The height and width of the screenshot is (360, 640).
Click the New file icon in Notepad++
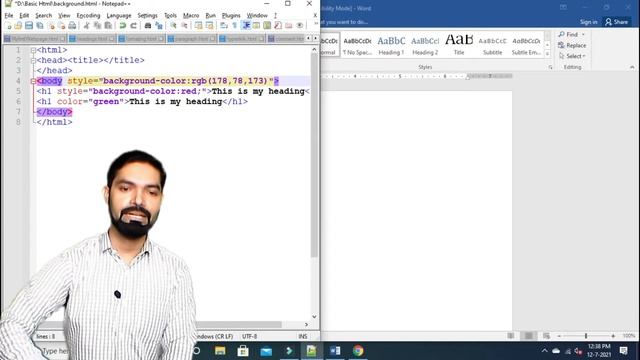coord(8,26)
